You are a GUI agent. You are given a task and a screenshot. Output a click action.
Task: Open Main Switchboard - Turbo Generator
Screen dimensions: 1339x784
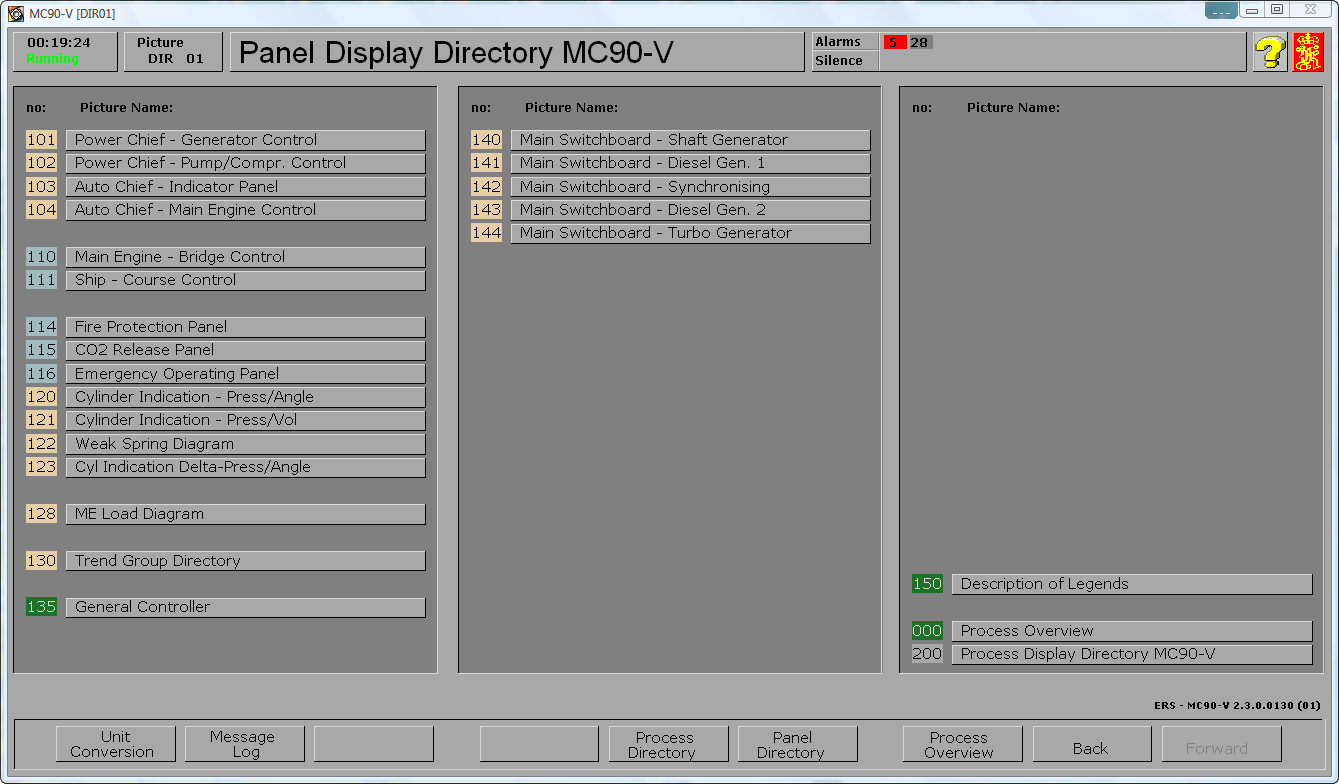point(690,233)
